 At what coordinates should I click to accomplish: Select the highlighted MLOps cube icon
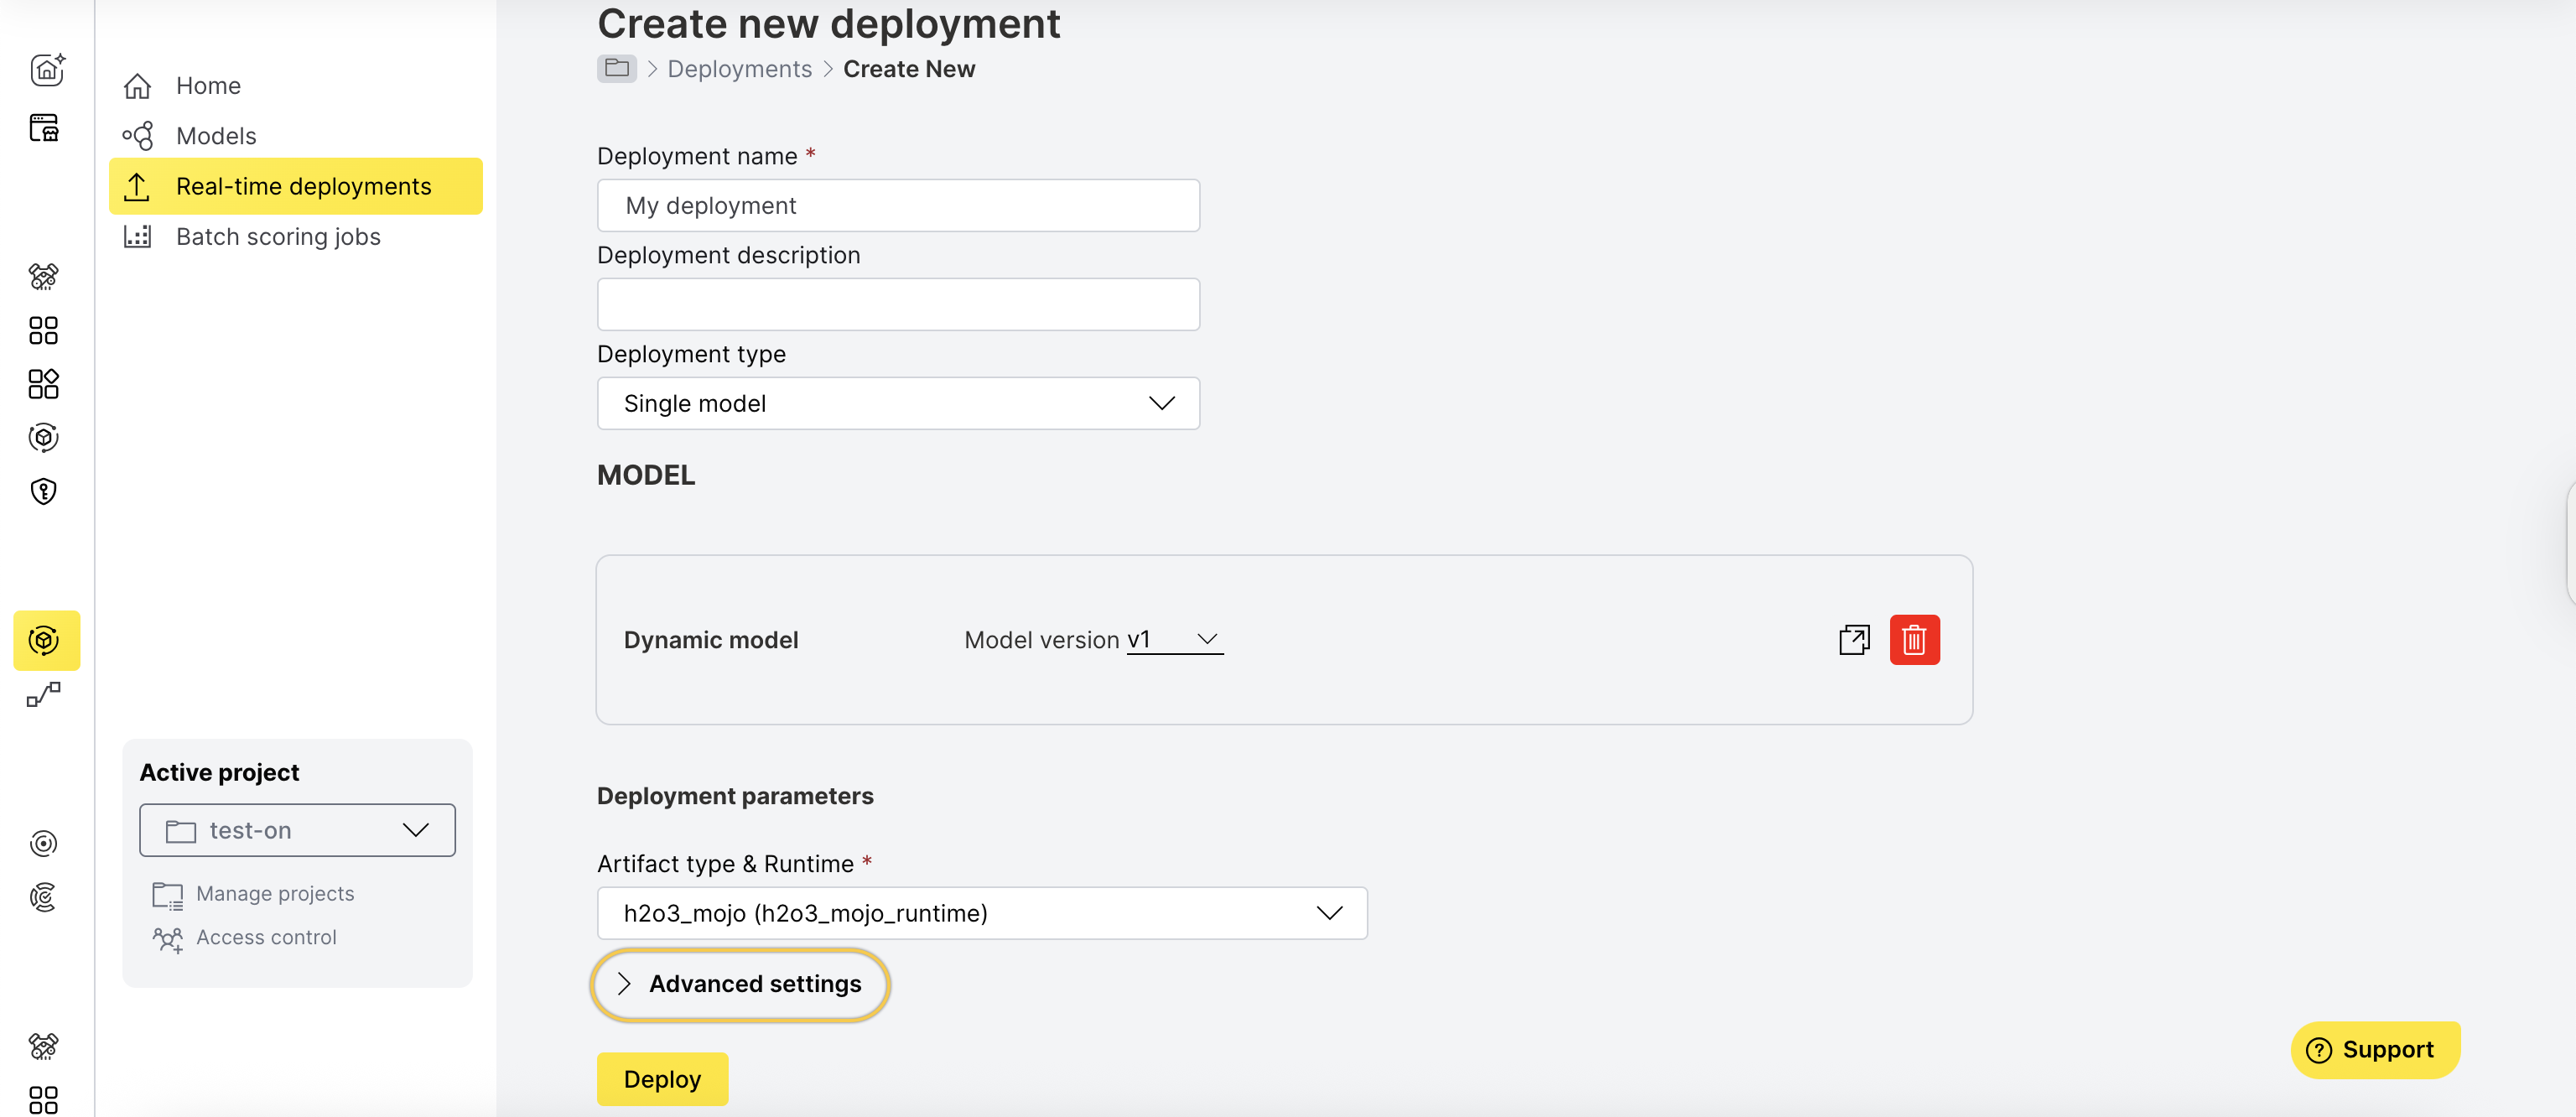[44, 641]
